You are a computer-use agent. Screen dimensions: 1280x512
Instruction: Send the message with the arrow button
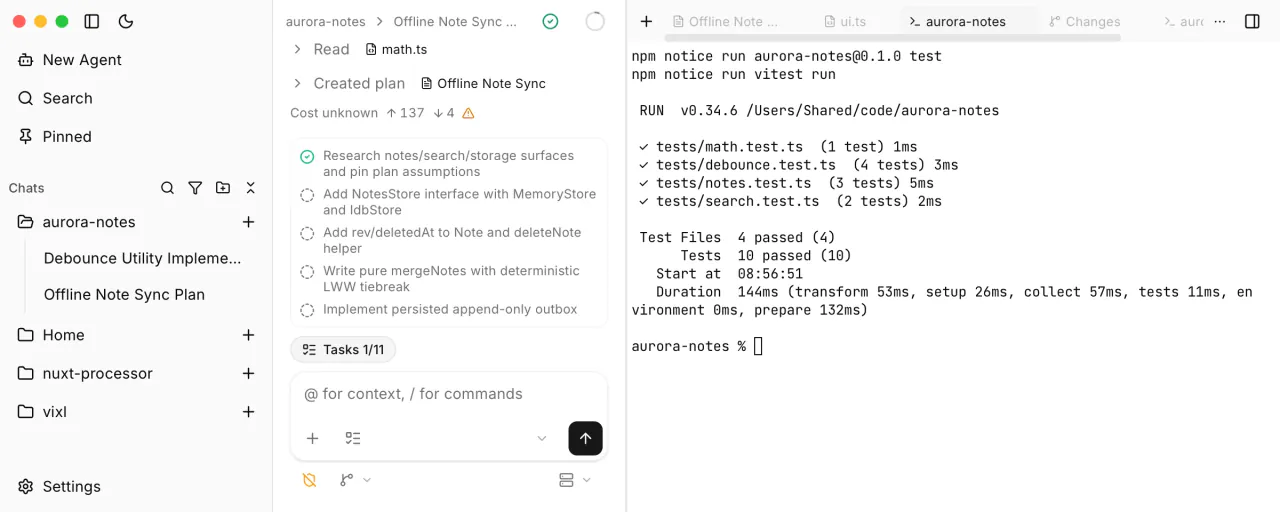[585, 438]
